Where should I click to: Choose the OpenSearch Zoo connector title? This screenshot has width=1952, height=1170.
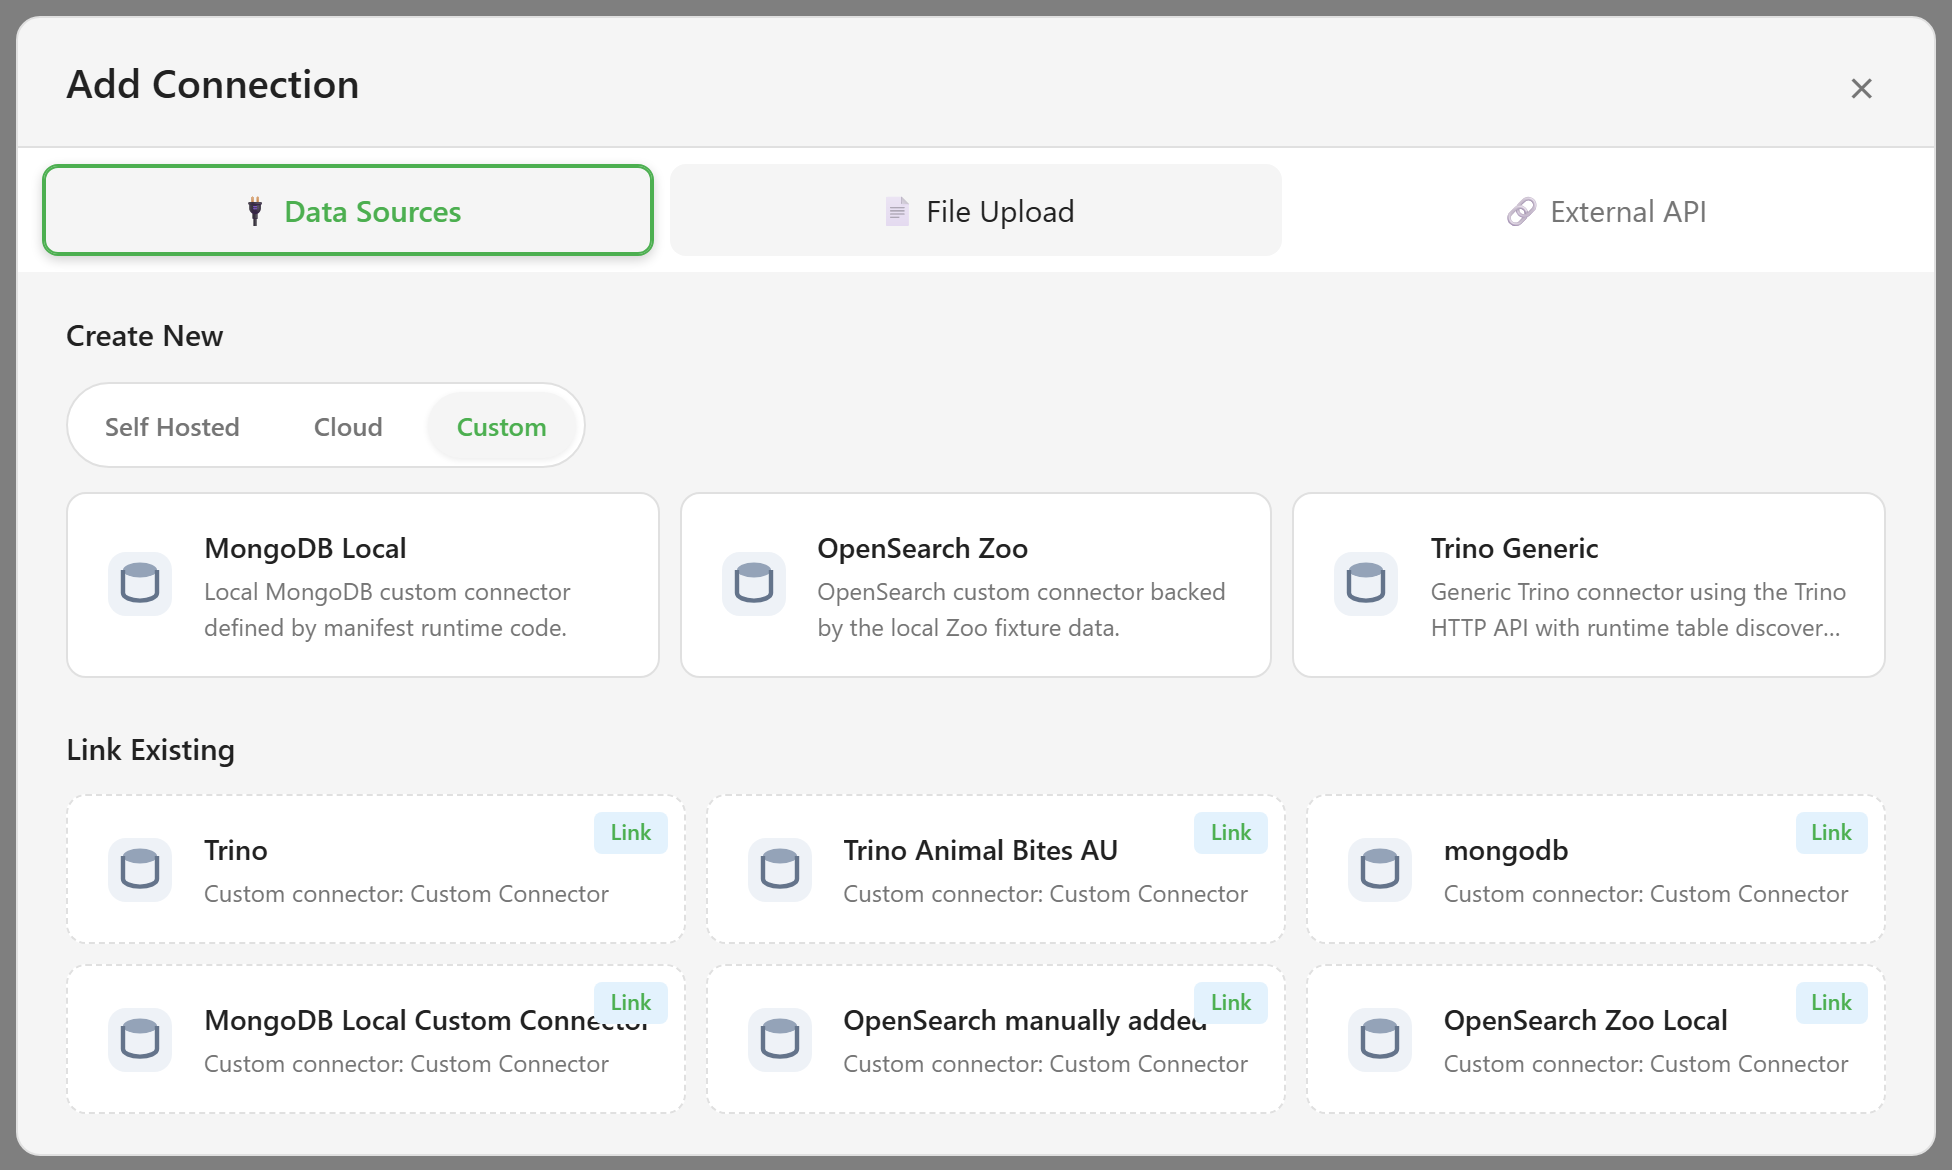922,548
